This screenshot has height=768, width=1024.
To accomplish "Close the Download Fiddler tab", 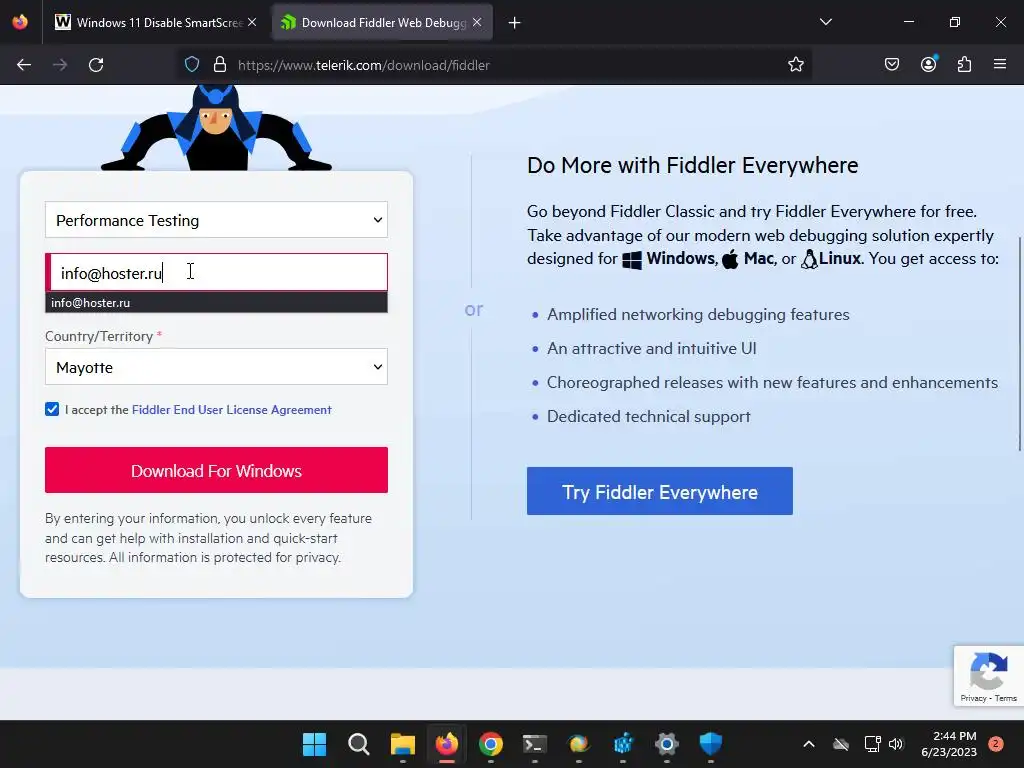I will (477, 22).
